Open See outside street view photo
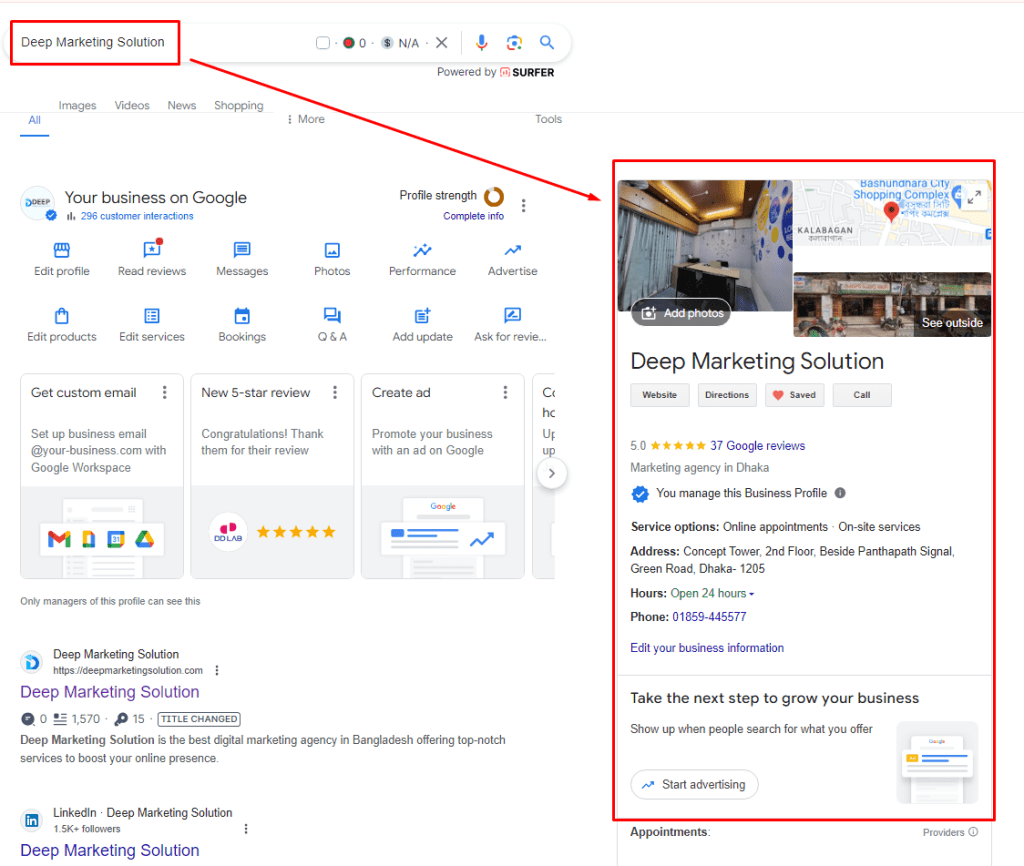Image resolution: width=1024 pixels, height=866 pixels. (x=892, y=304)
